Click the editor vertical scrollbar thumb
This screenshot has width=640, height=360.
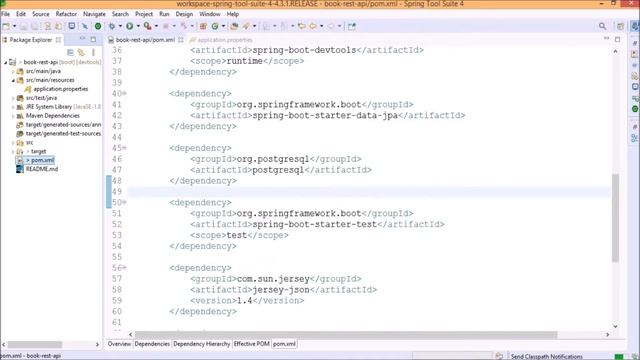pos(615,218)
